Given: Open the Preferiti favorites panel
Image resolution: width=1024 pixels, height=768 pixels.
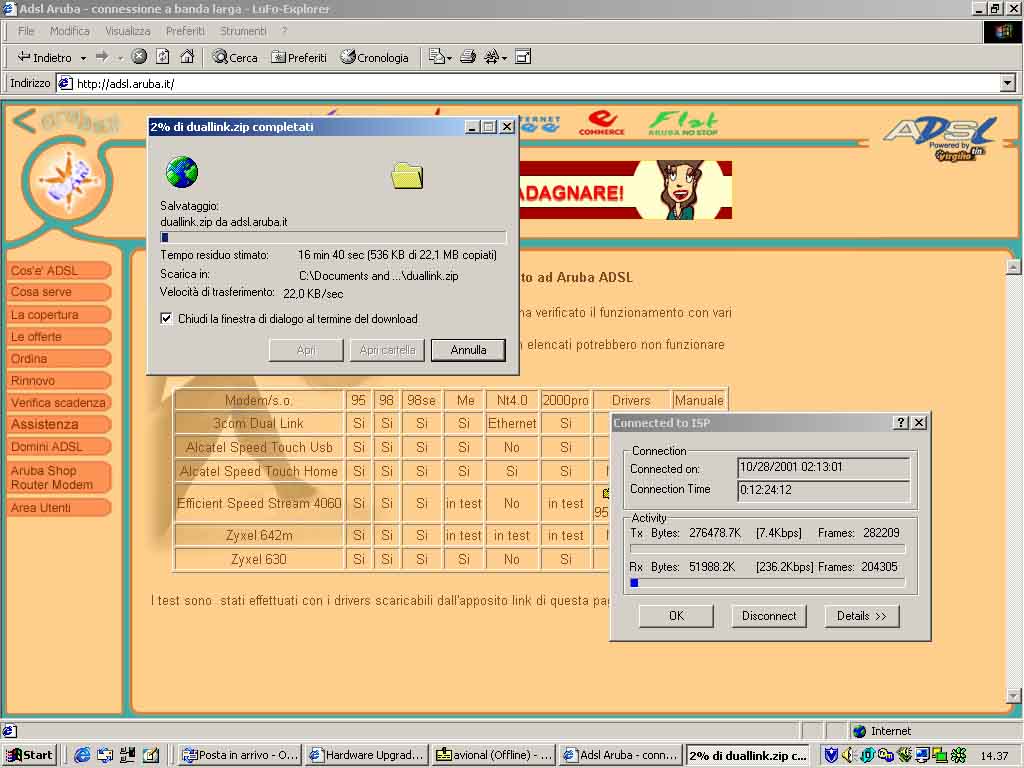Looking at the screenshot, I should click(x=299, y=57).
